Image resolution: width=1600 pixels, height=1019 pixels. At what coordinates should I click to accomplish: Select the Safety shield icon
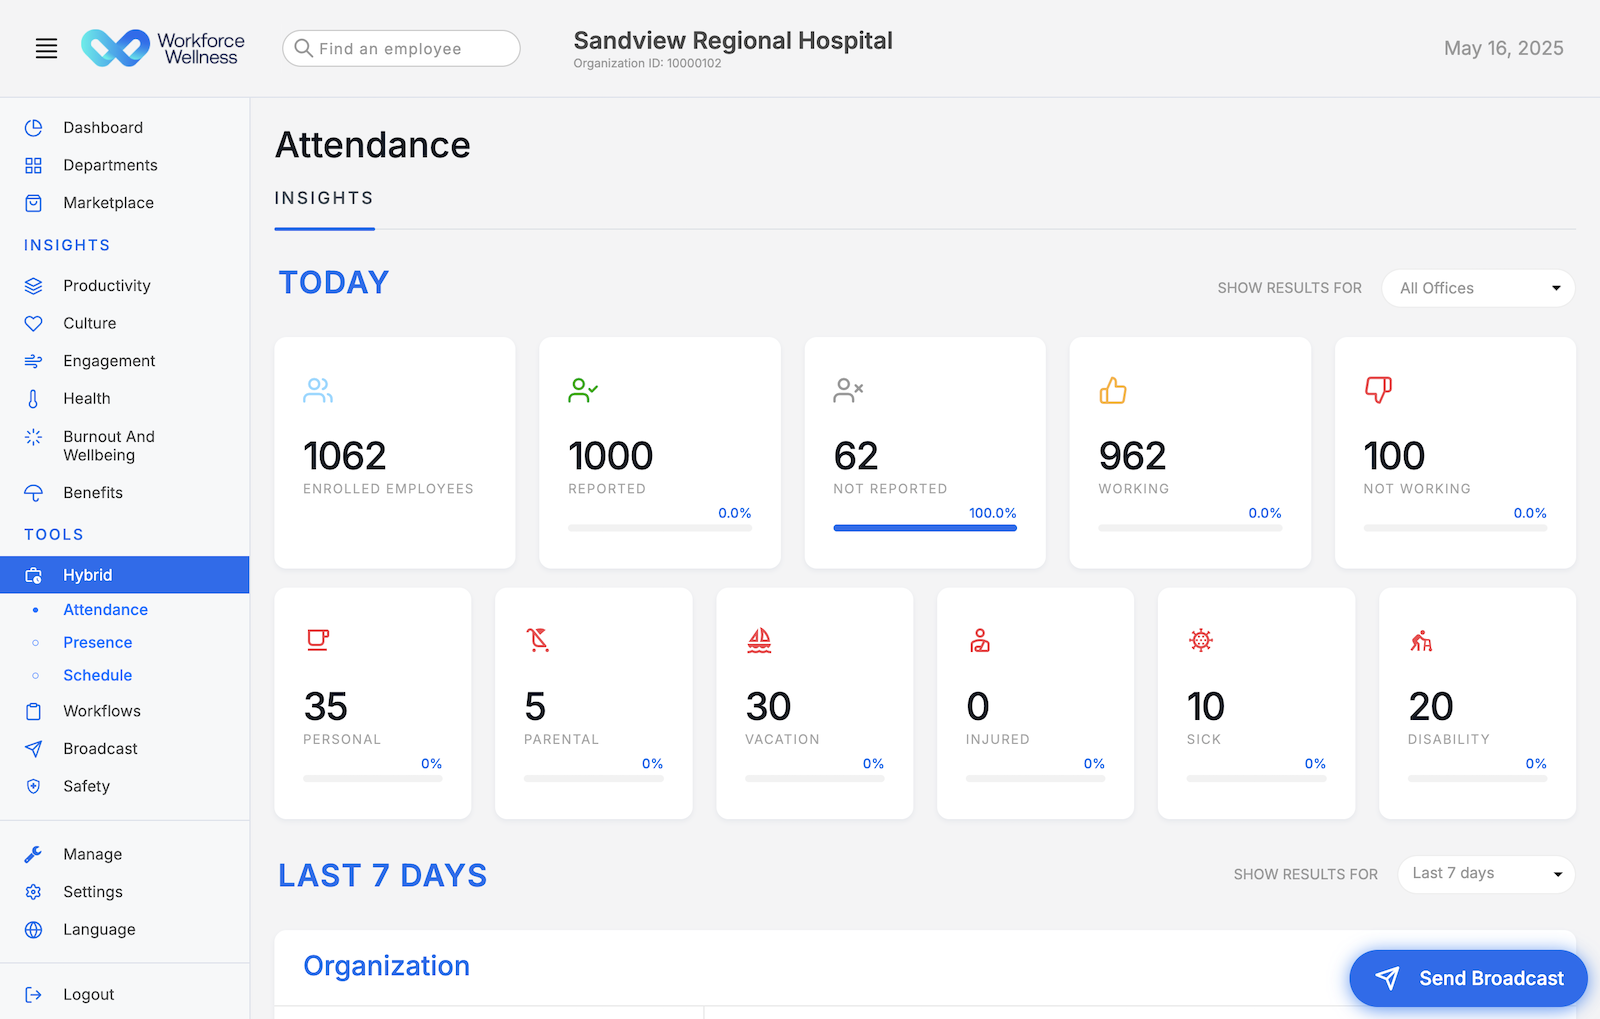(33, 786)
